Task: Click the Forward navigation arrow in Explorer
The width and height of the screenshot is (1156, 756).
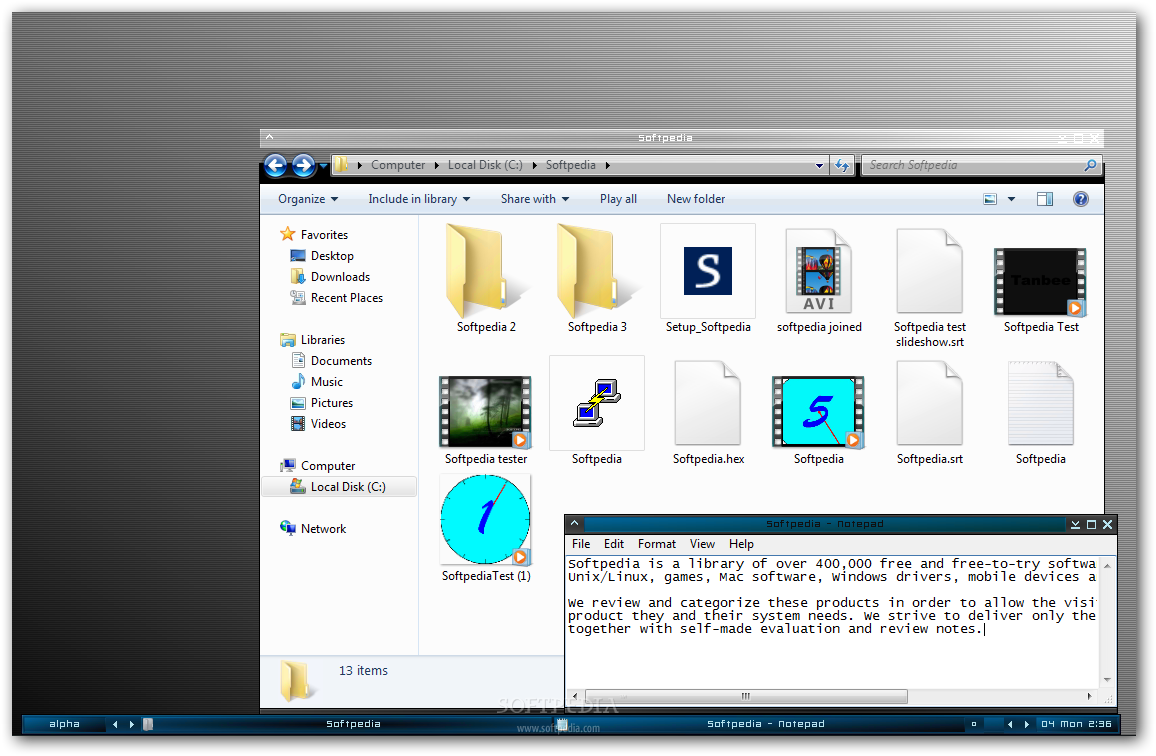Action: pyautogui.click(x=304, y=166)
